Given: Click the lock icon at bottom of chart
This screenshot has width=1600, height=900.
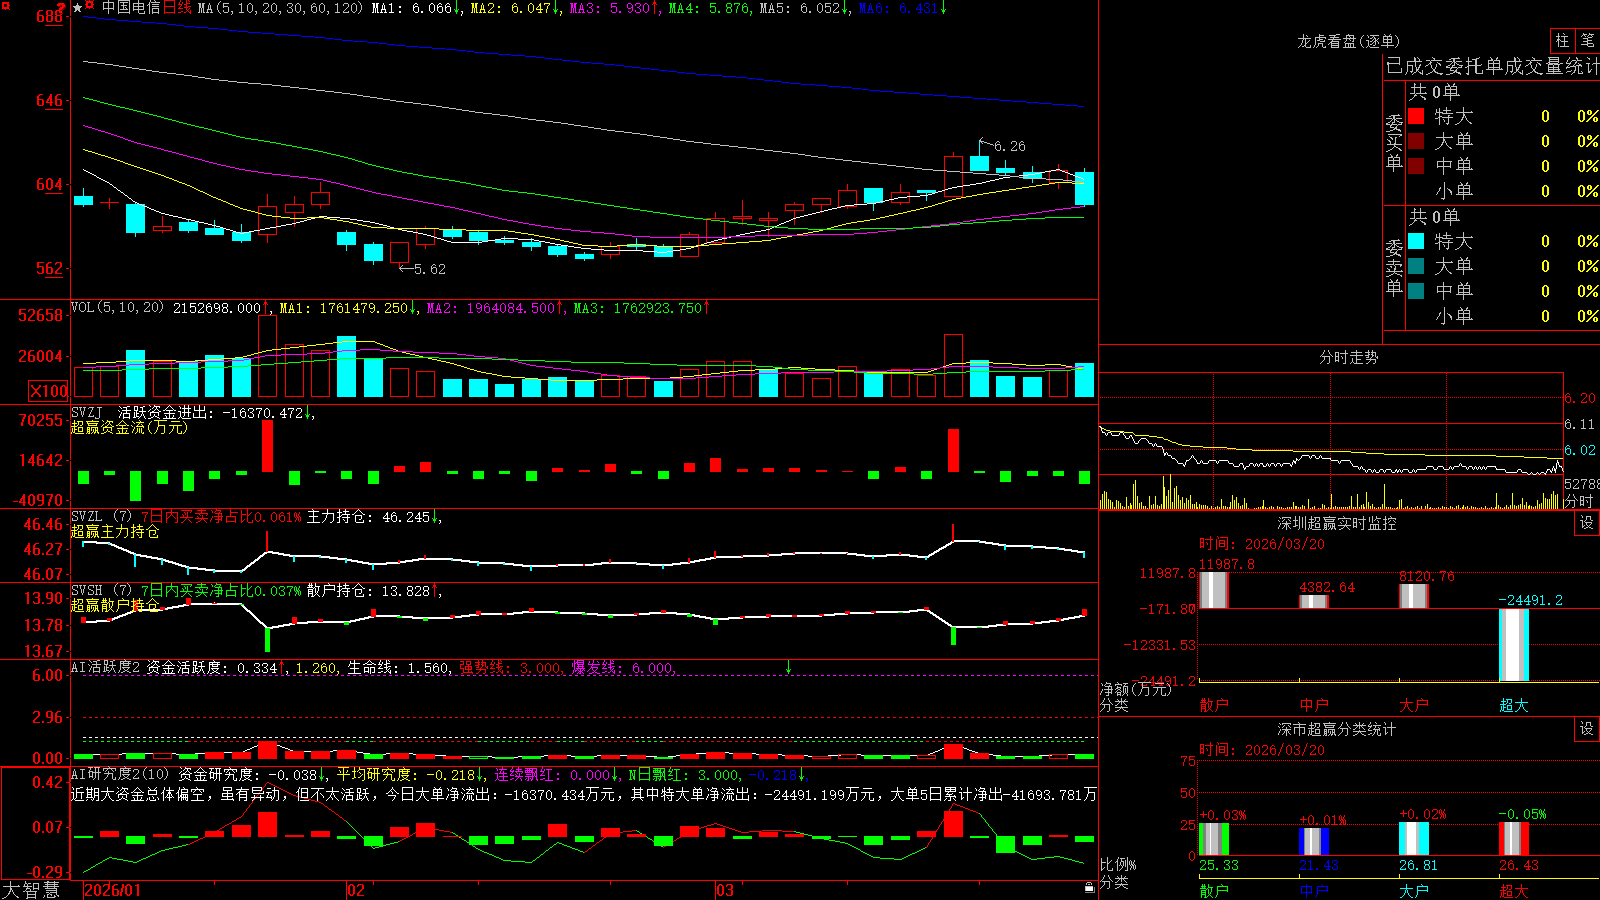Looking at the screenshot, I should click(x=1090, y=888).
